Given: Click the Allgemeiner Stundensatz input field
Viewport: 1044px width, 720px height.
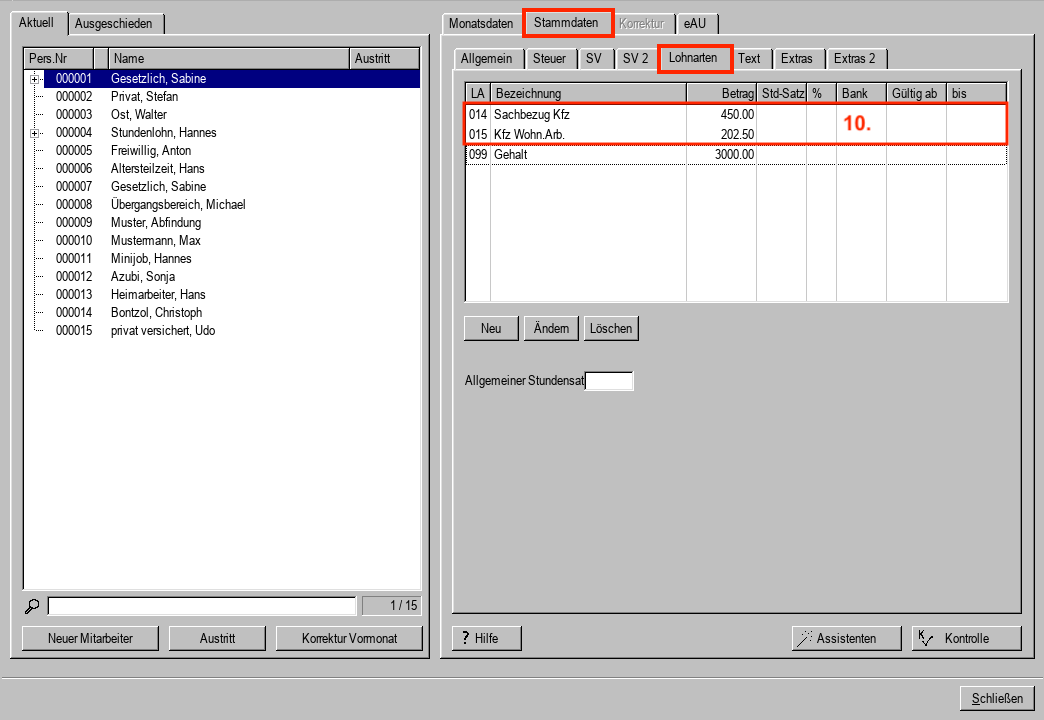Looking at the screenshot, I should 609,381.
